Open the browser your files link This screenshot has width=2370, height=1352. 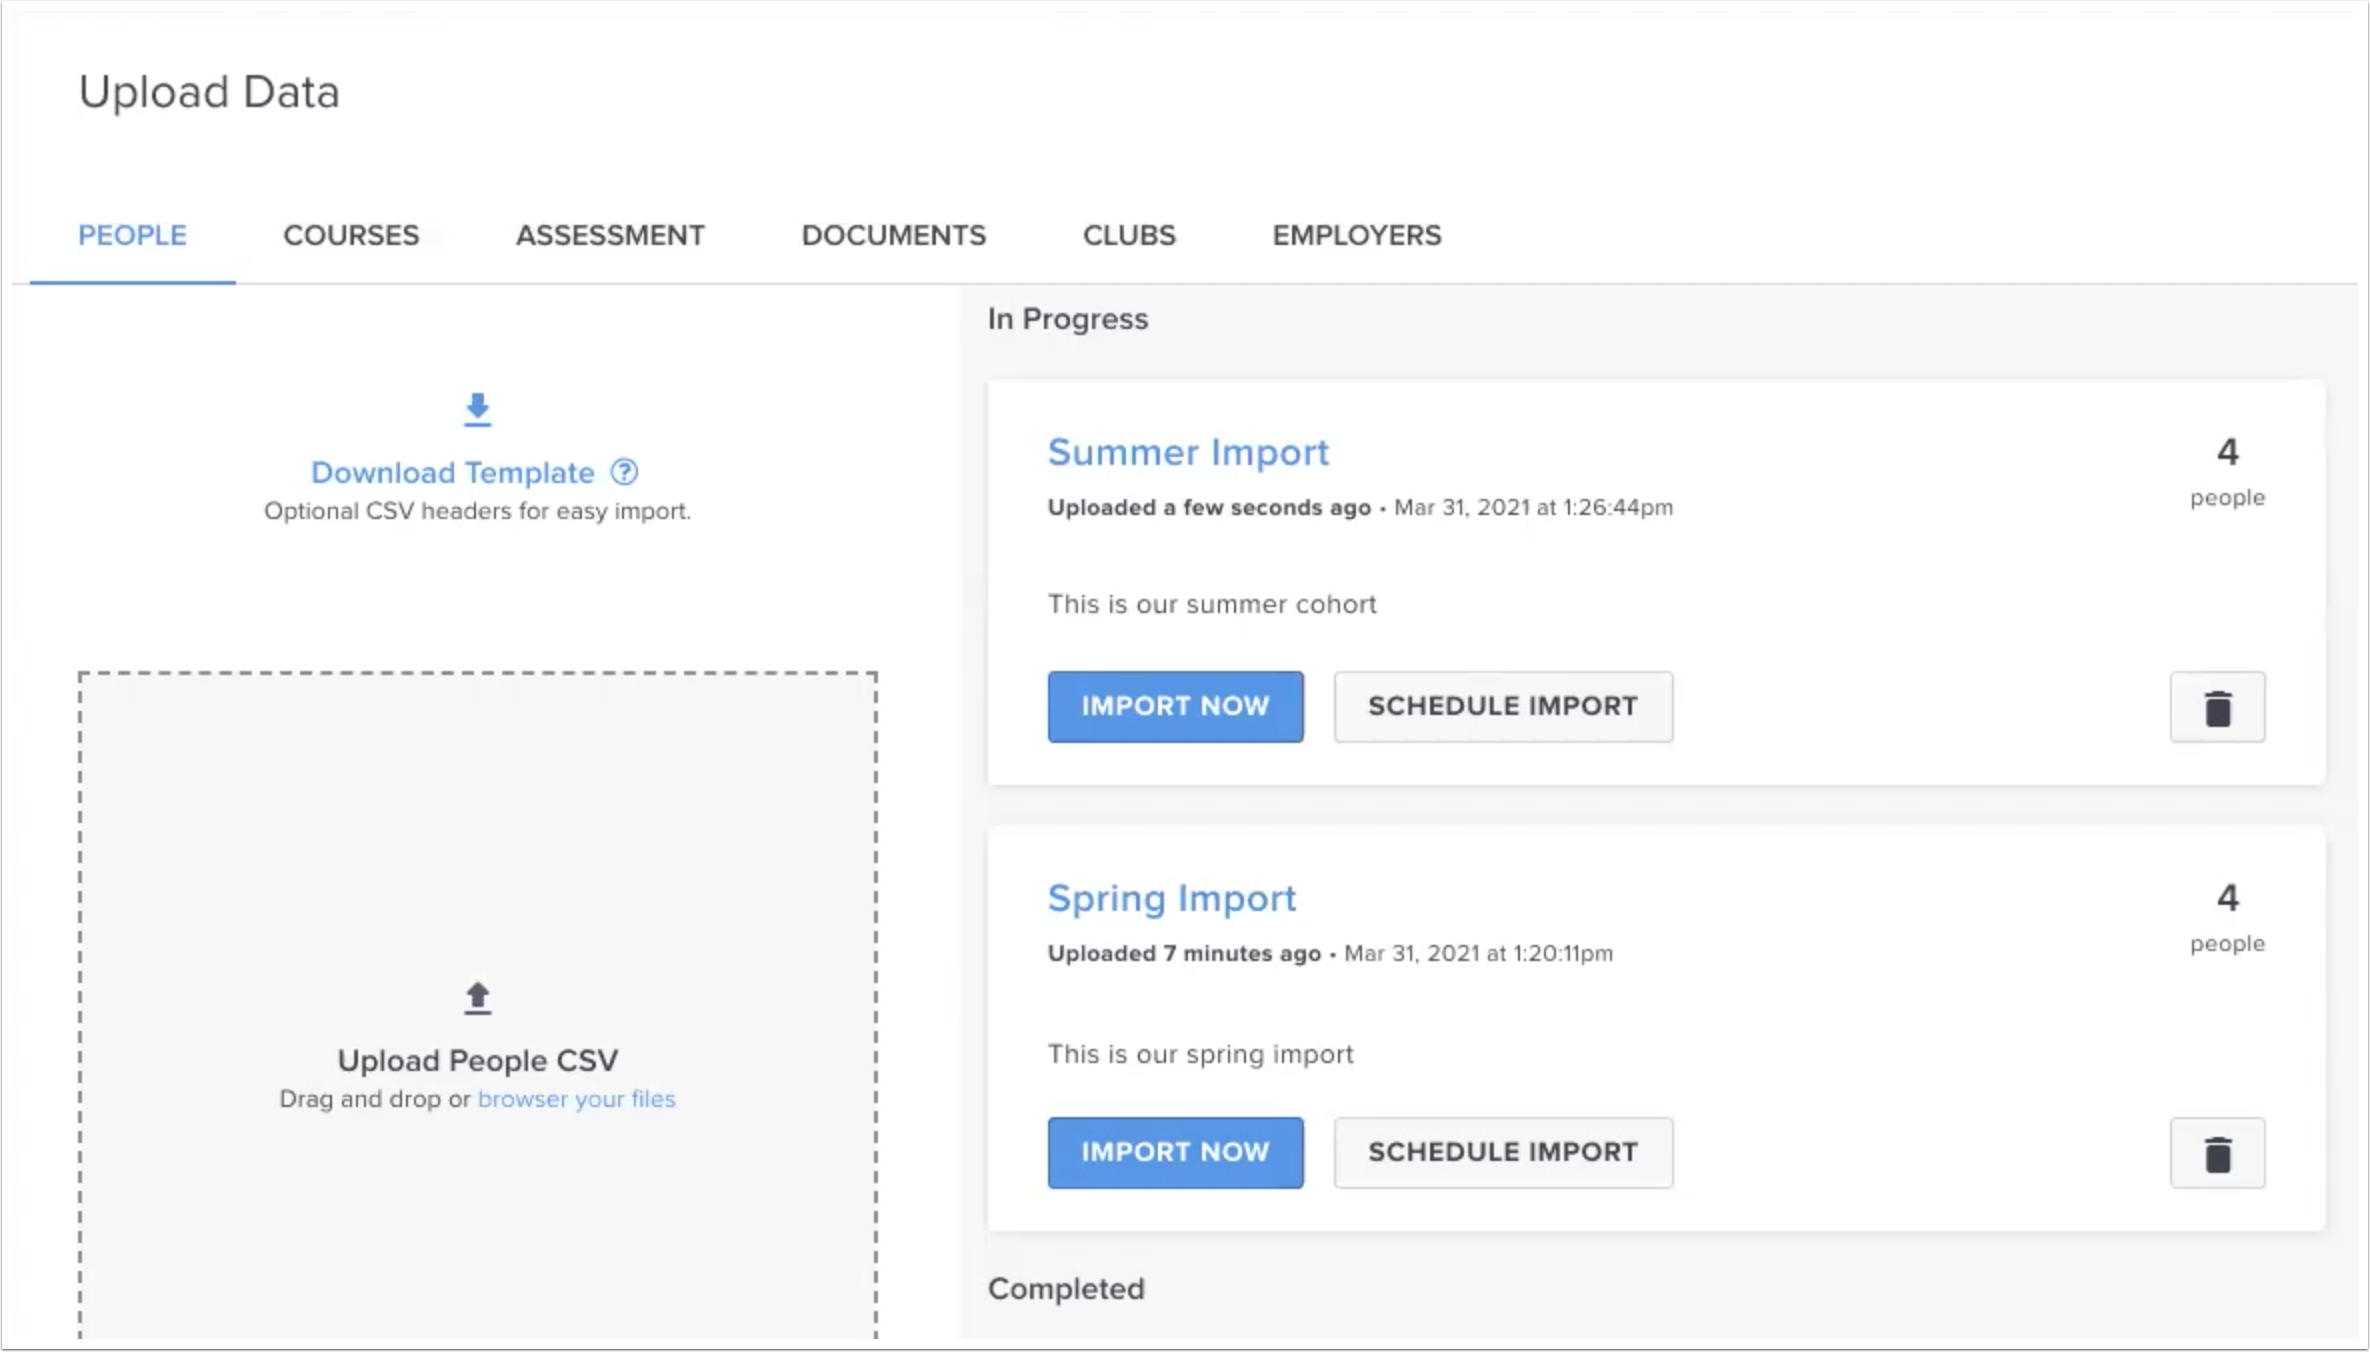tap(578, 1098)
